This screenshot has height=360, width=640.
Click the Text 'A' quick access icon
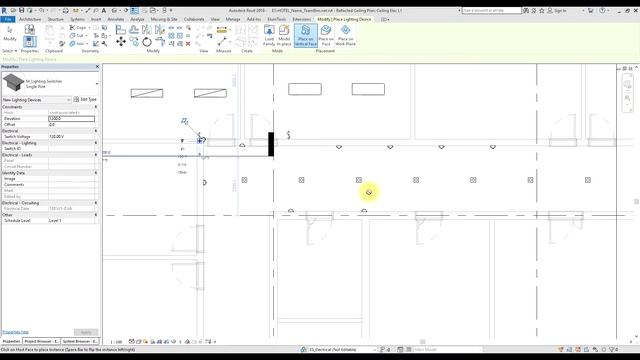click(x=104, y=10)
